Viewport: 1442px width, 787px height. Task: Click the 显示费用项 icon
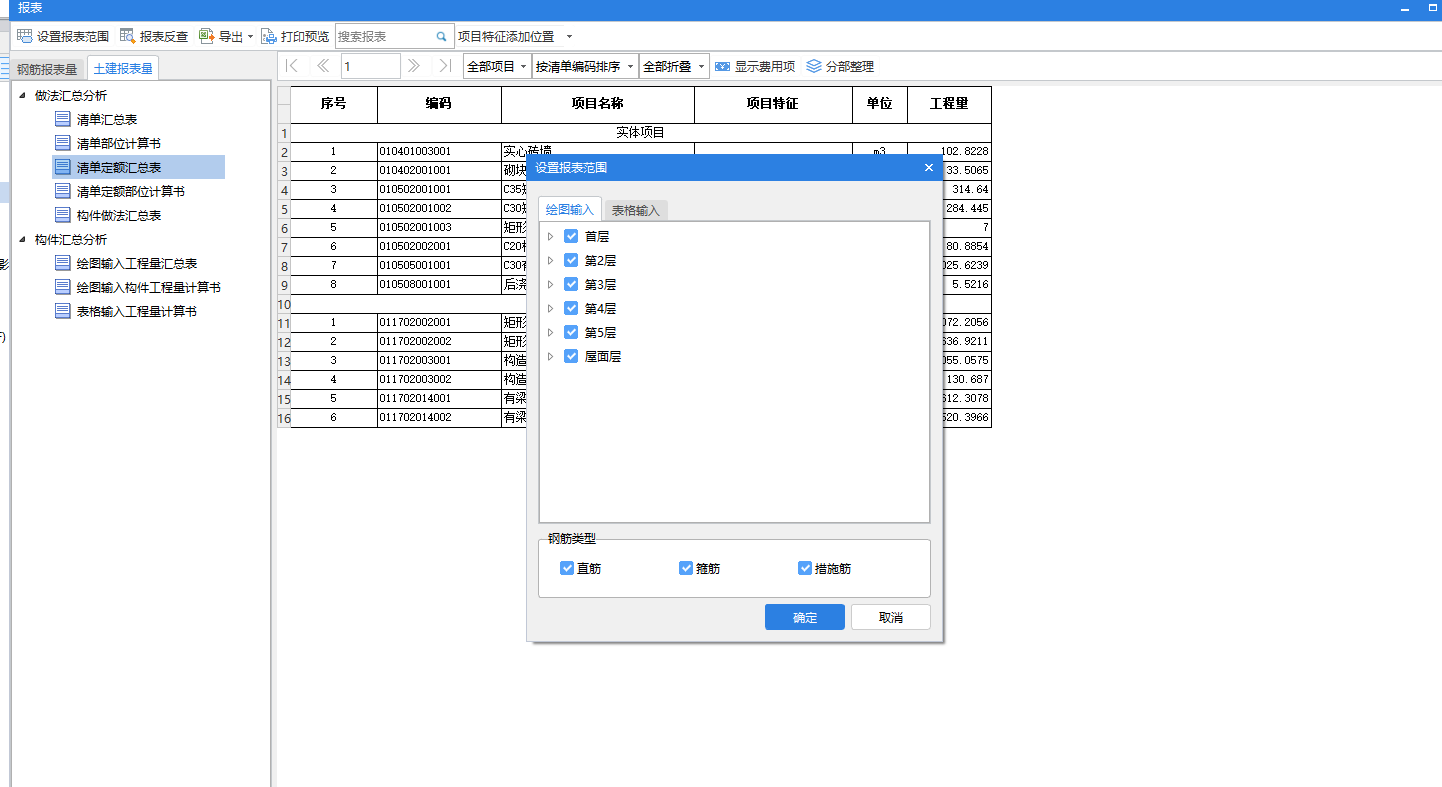(723, 66)
